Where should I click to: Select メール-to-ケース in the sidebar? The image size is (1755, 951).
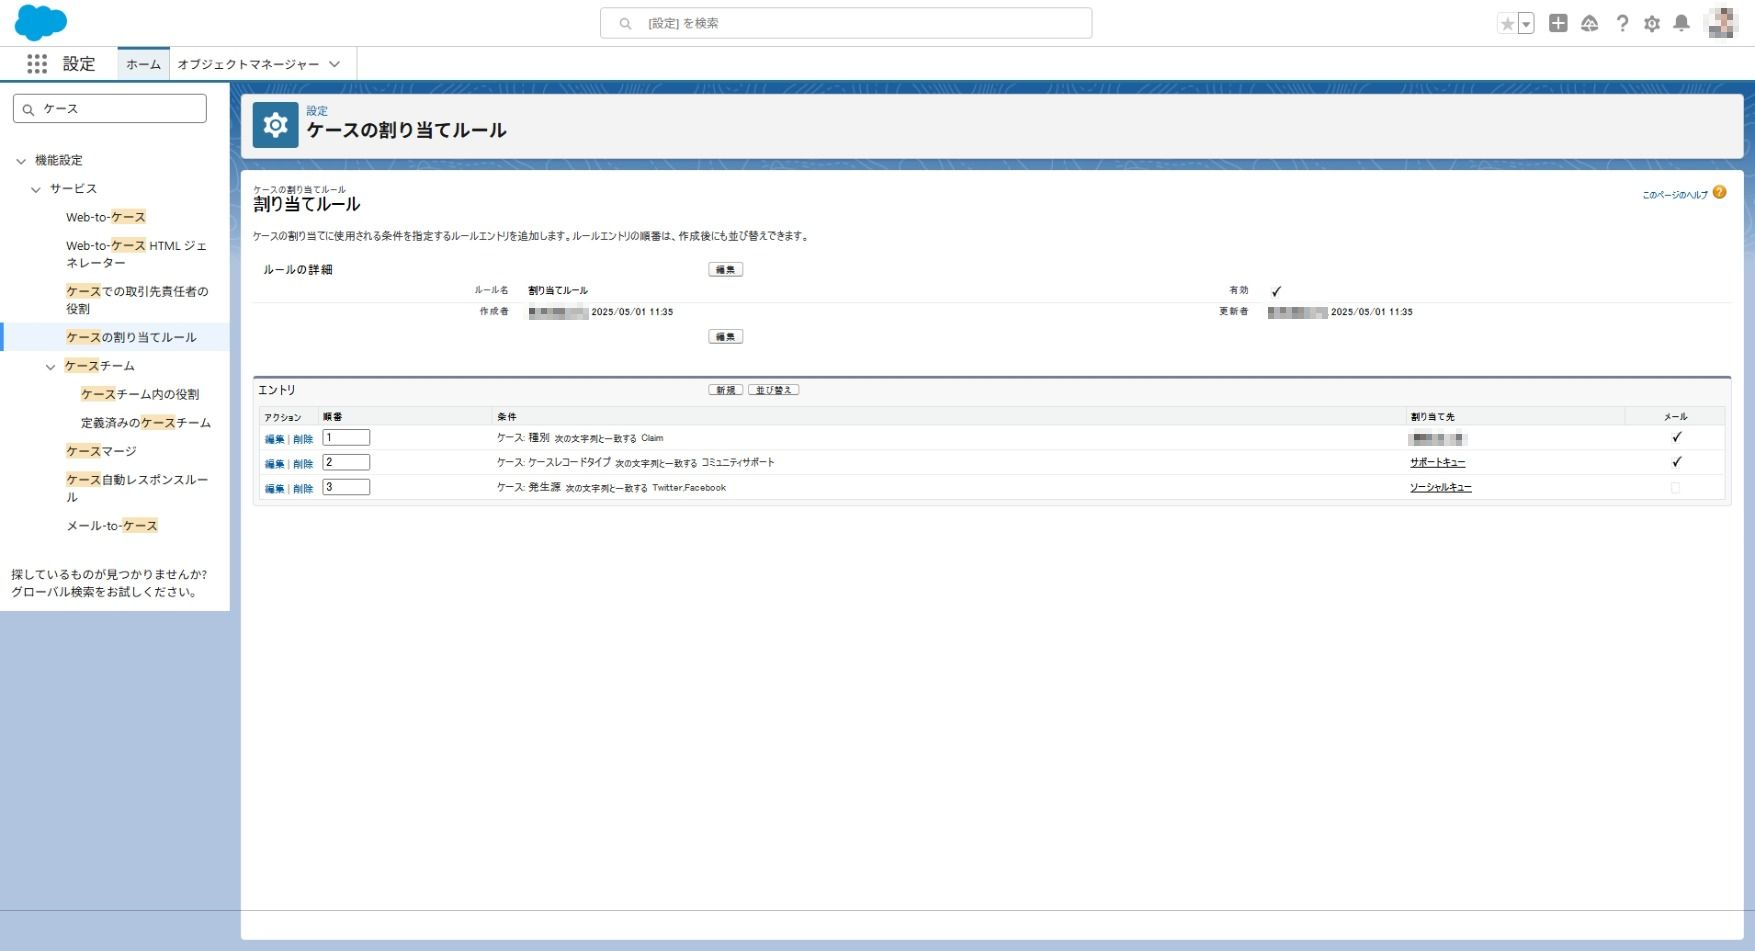click(x=112, y=526)
